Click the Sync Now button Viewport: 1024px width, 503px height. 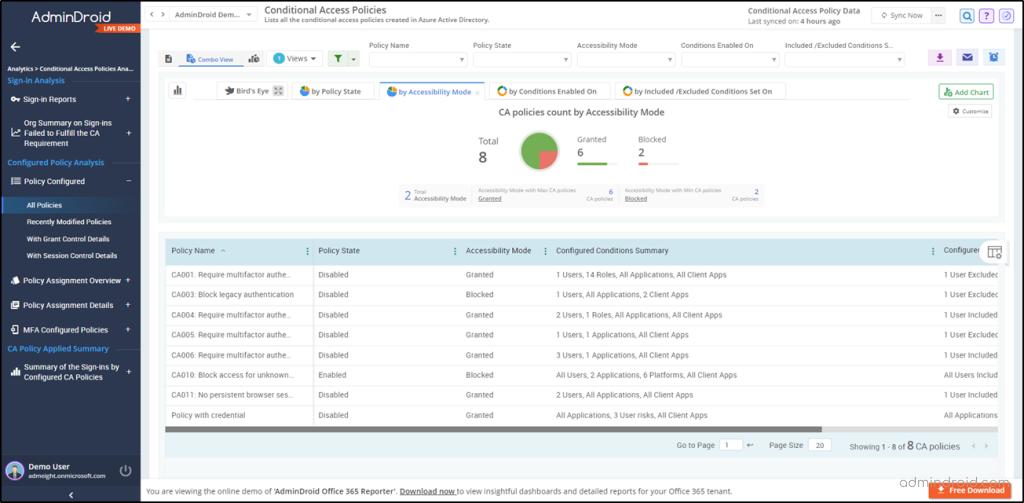(902, 15)
